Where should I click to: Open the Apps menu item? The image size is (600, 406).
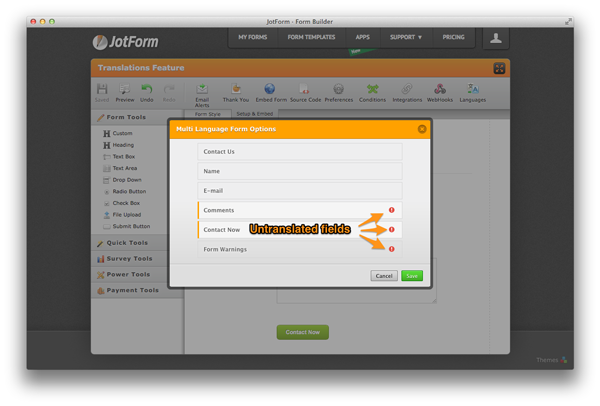pos(362,37)
